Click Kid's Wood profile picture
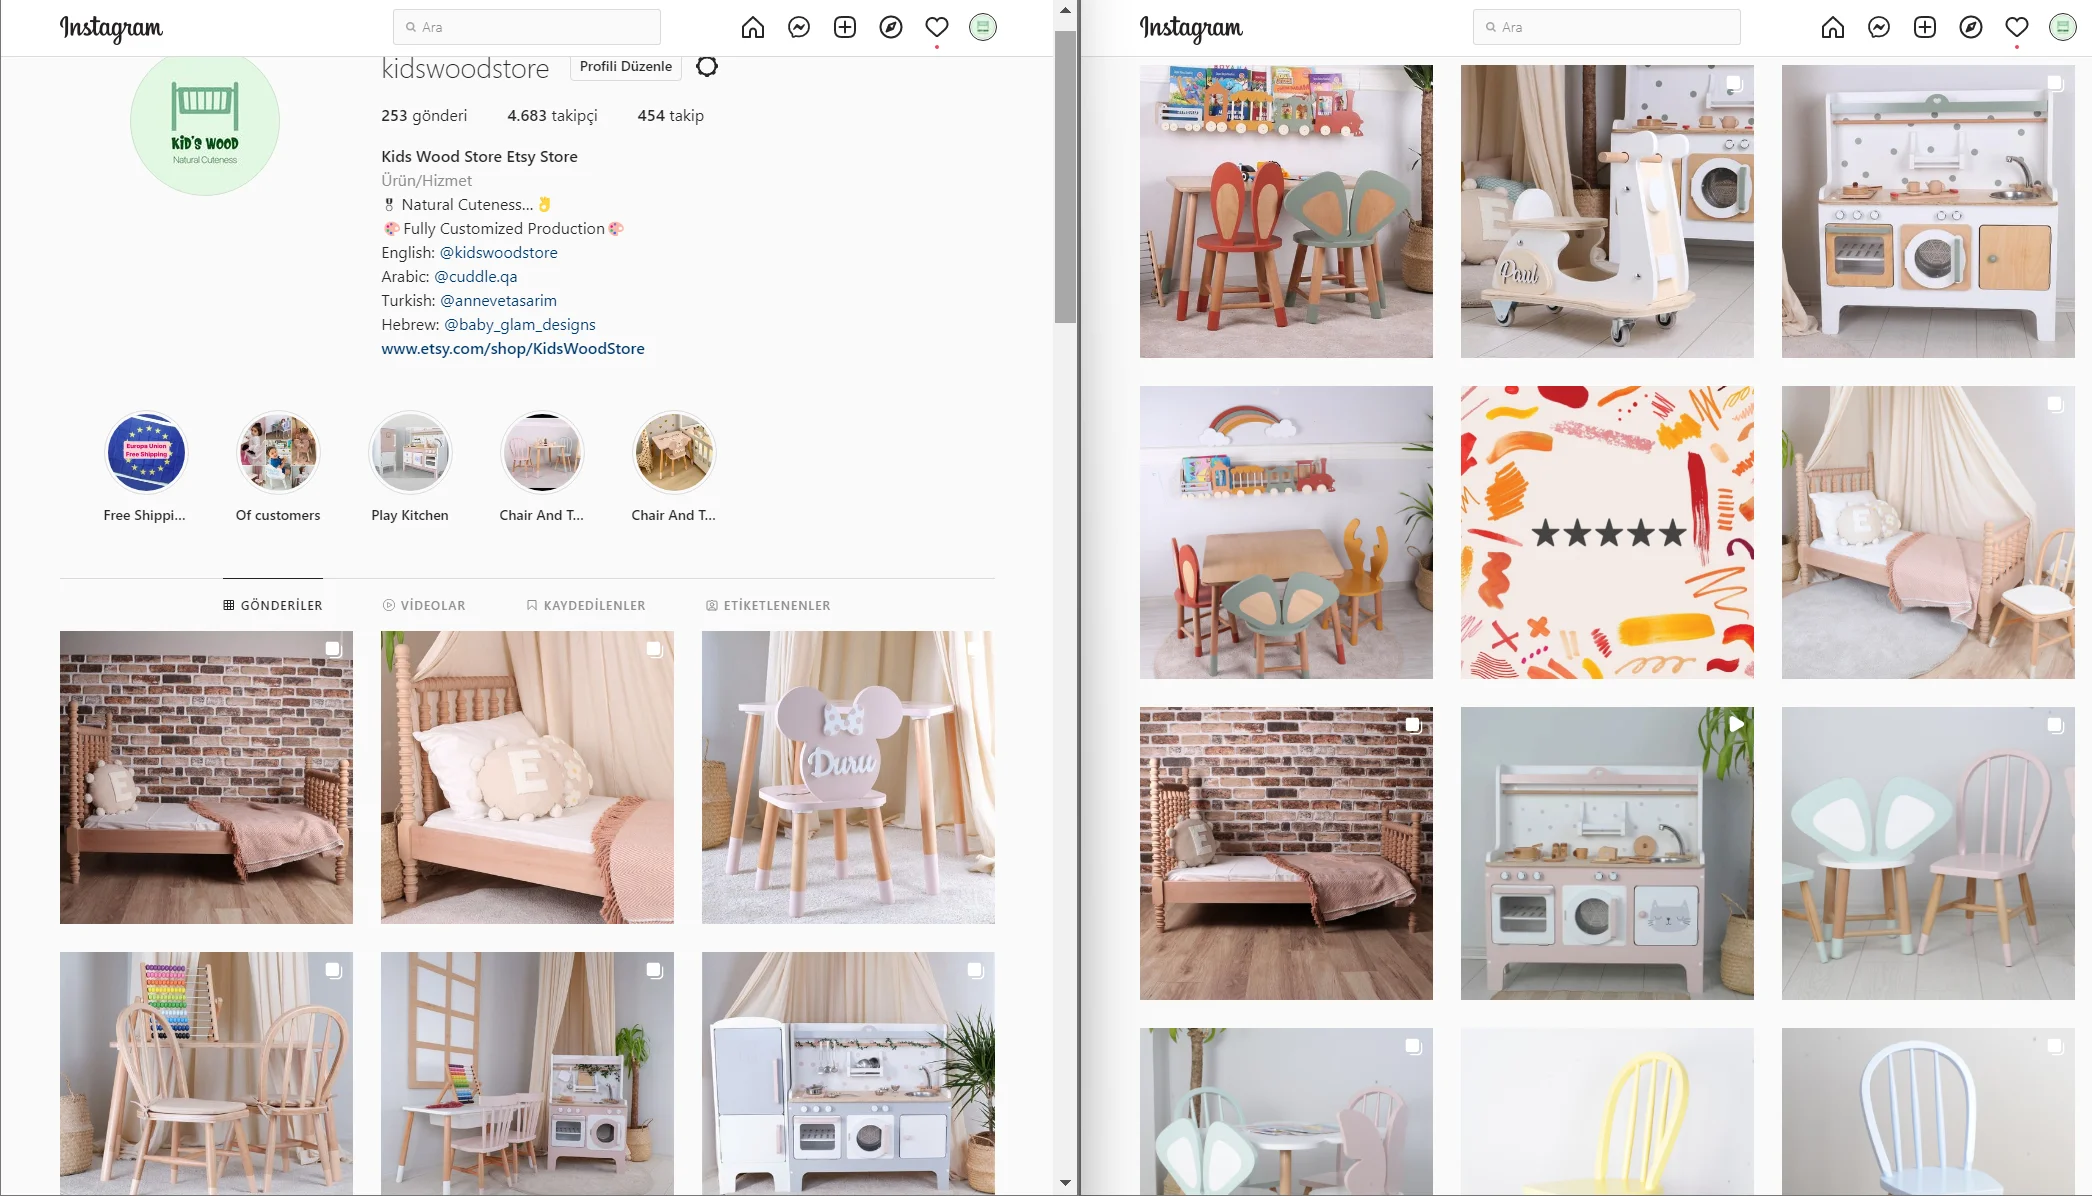Viewport: 2092px width, 1196px height. pyautogui.click(x=205, y=125)
